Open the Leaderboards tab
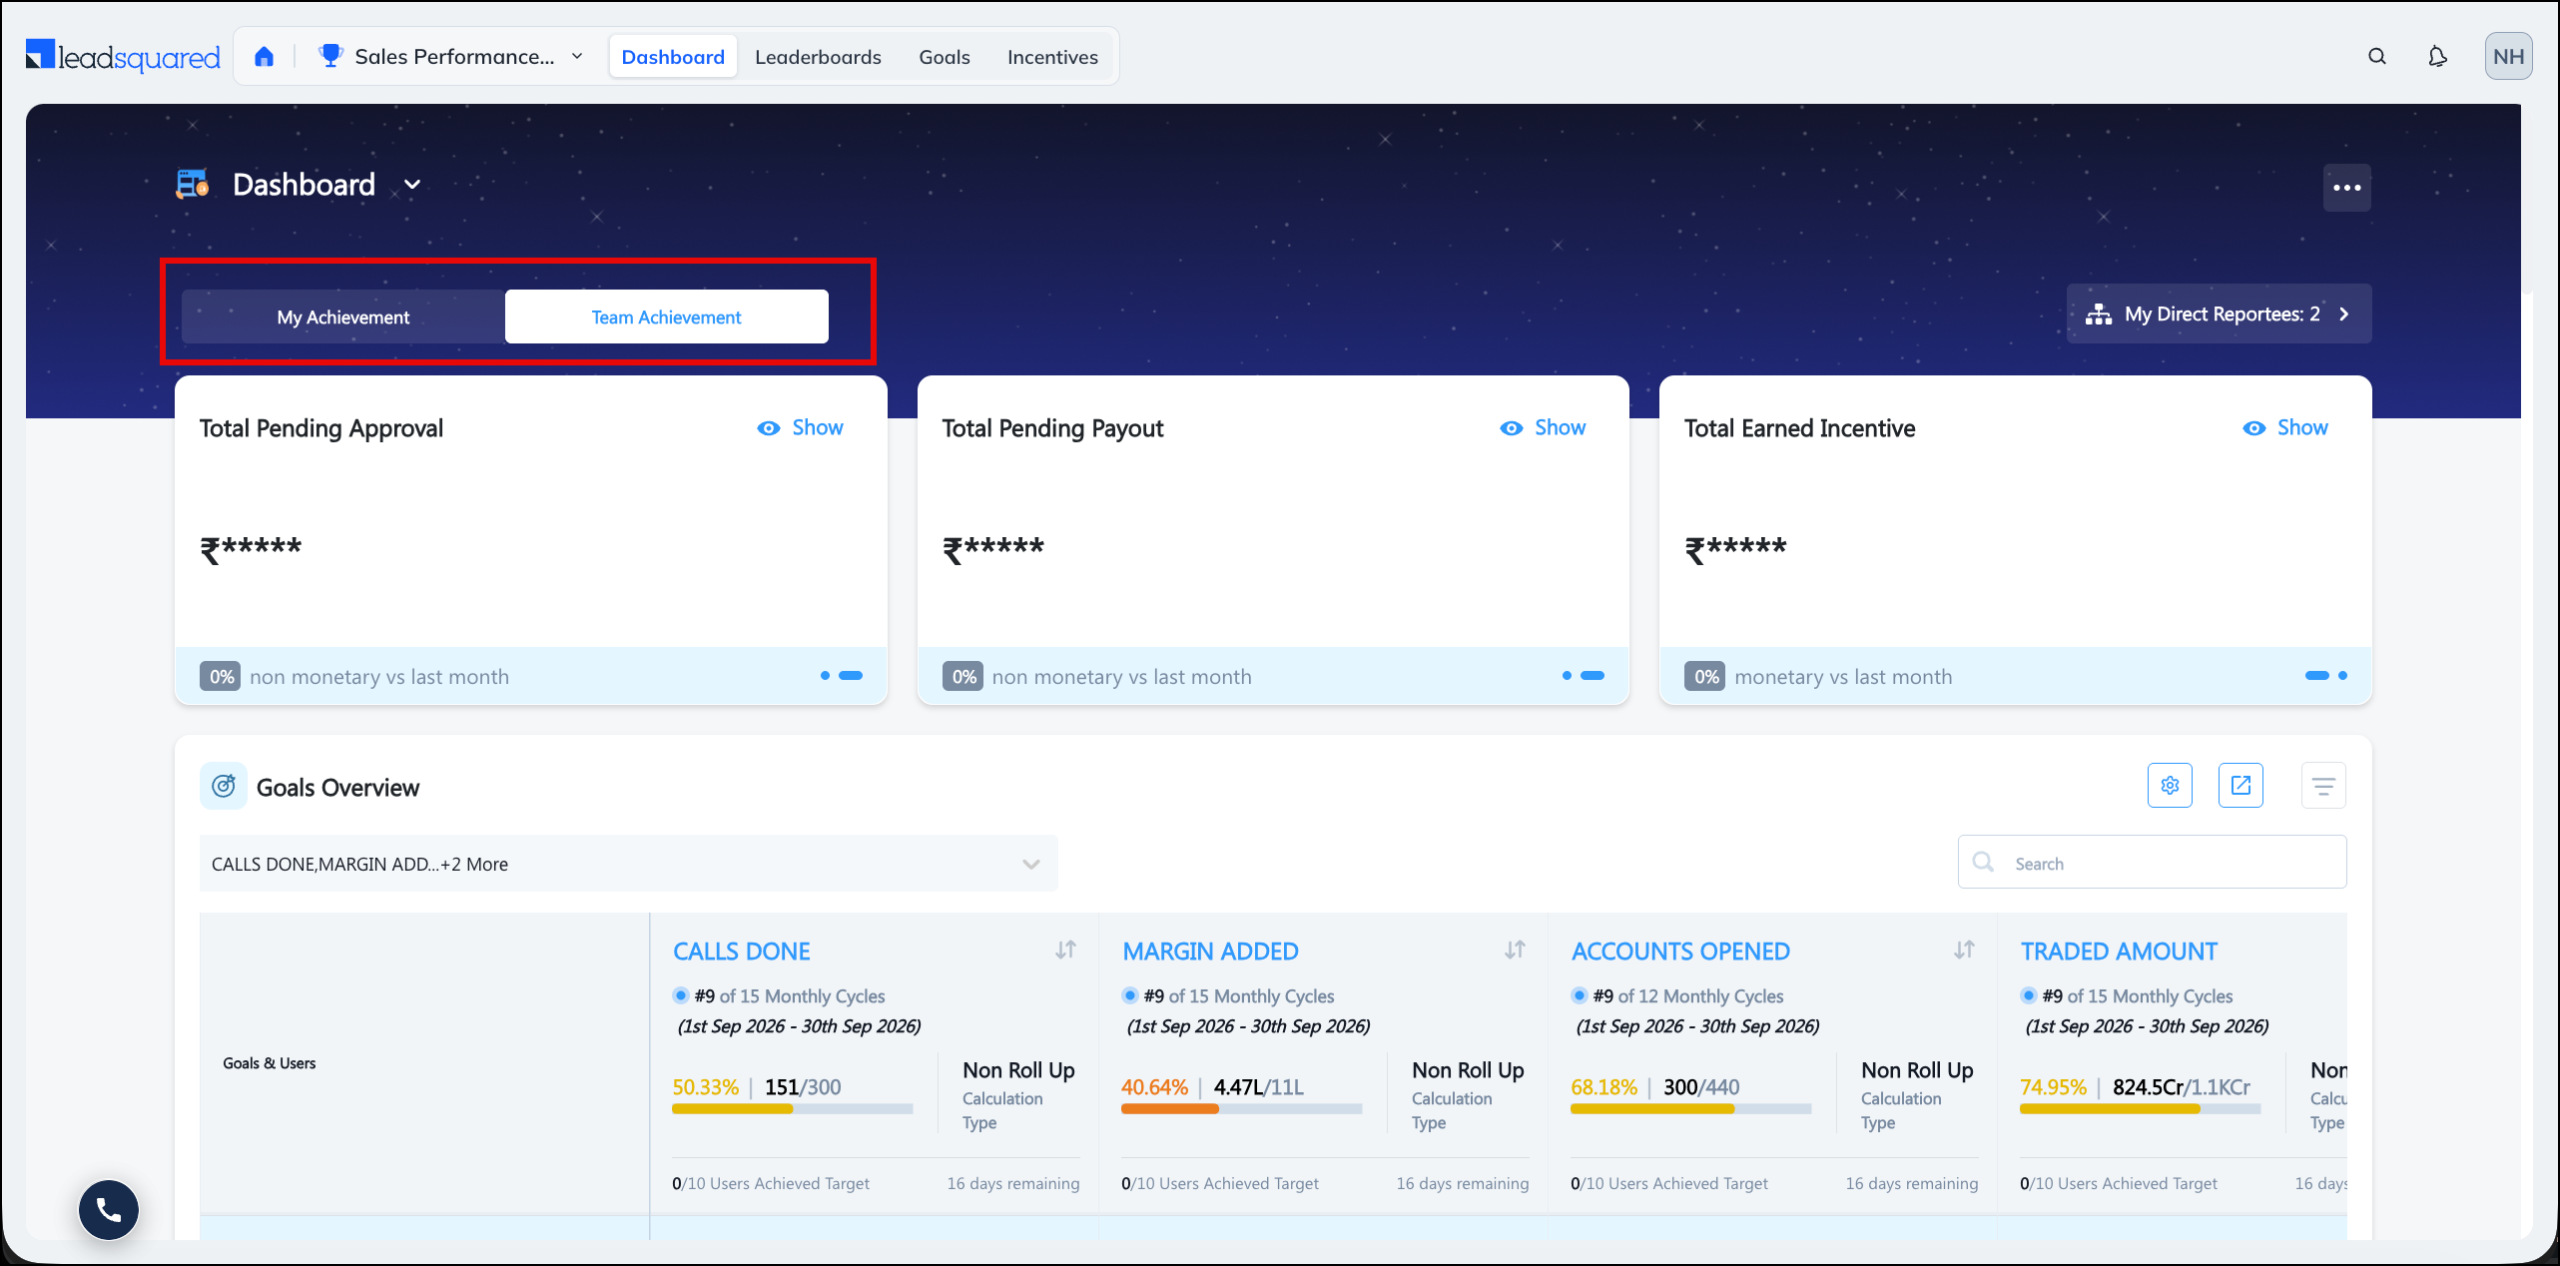 (818, 57)
